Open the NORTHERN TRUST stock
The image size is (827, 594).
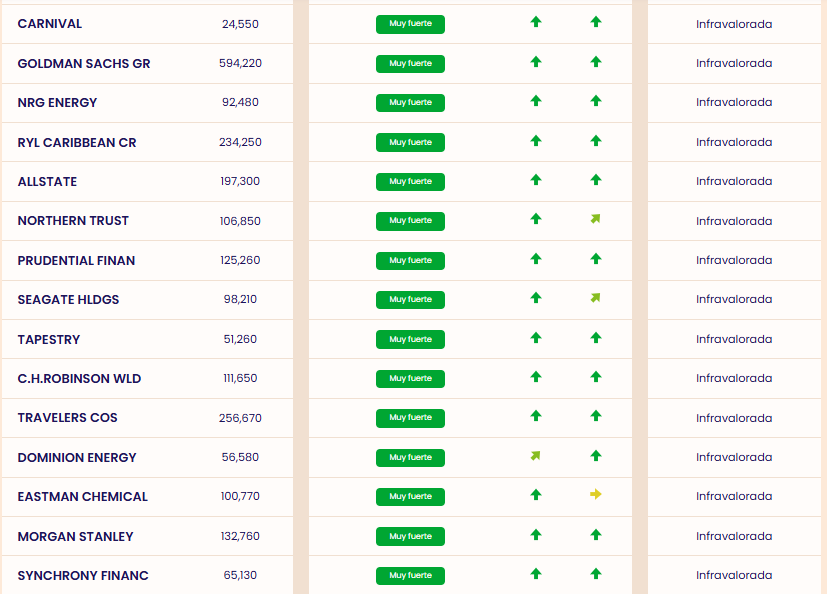(73, 221)
